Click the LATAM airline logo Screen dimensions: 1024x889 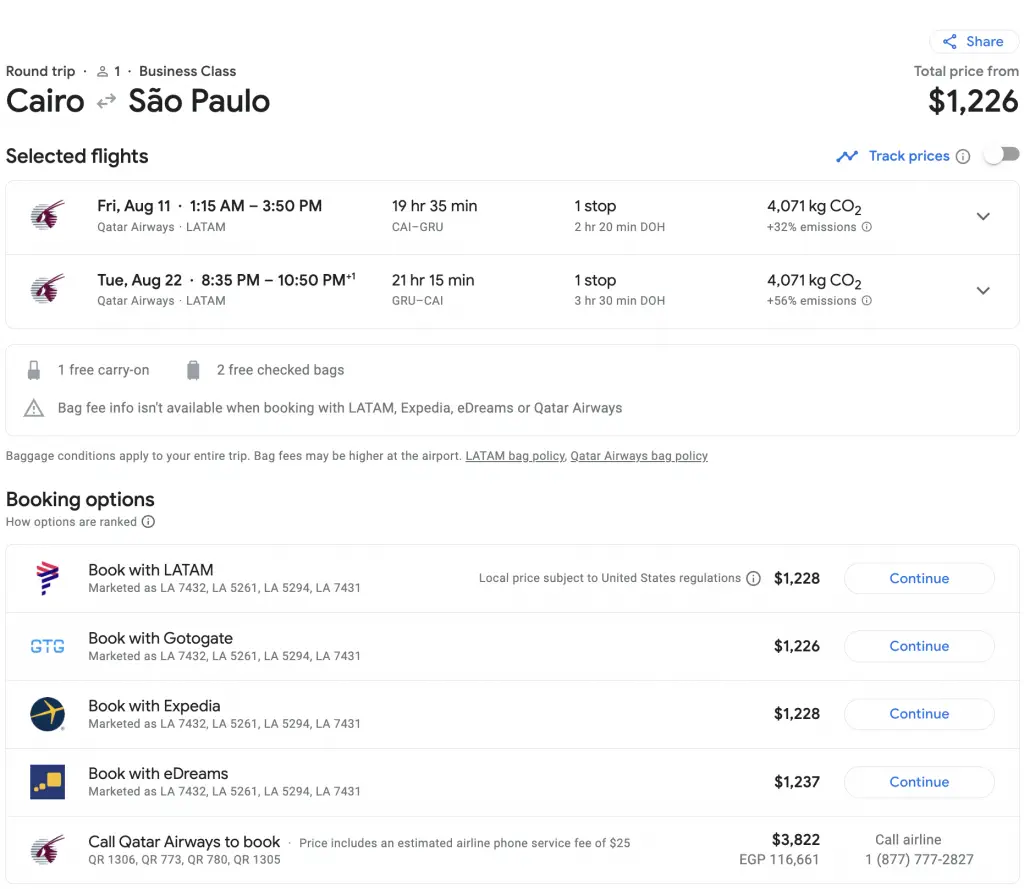tap(47, 578)
